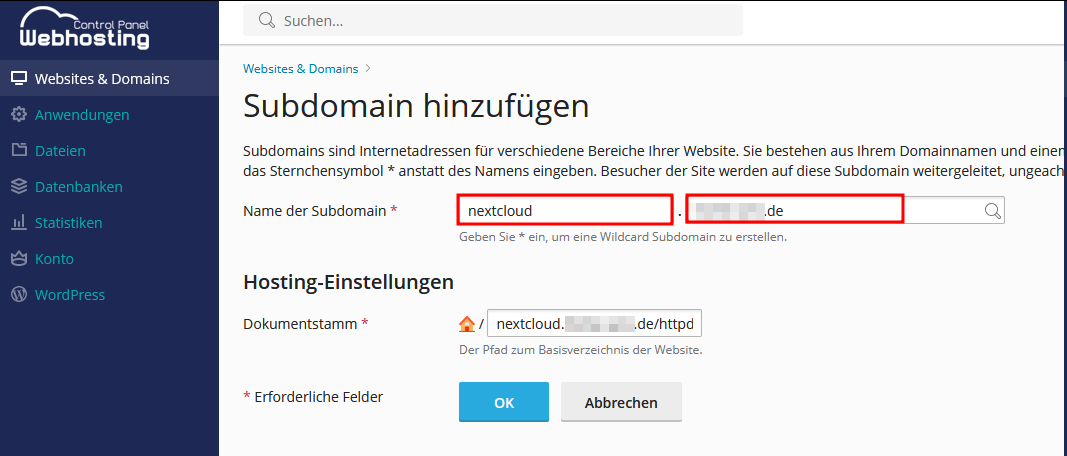Click the magnifier icon in the domain selector

(x=992, y=211)
